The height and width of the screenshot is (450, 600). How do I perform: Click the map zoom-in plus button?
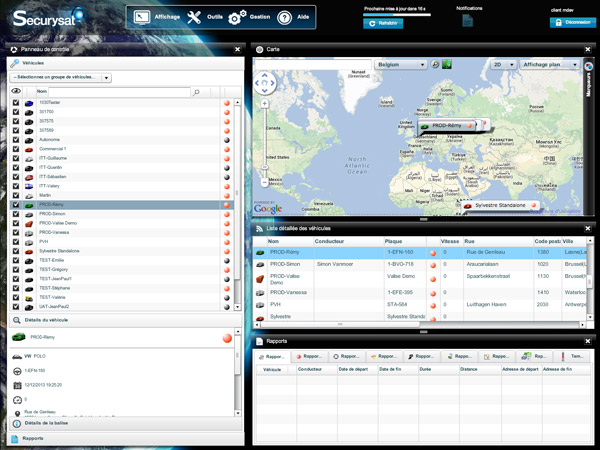[x=264, y=103]
